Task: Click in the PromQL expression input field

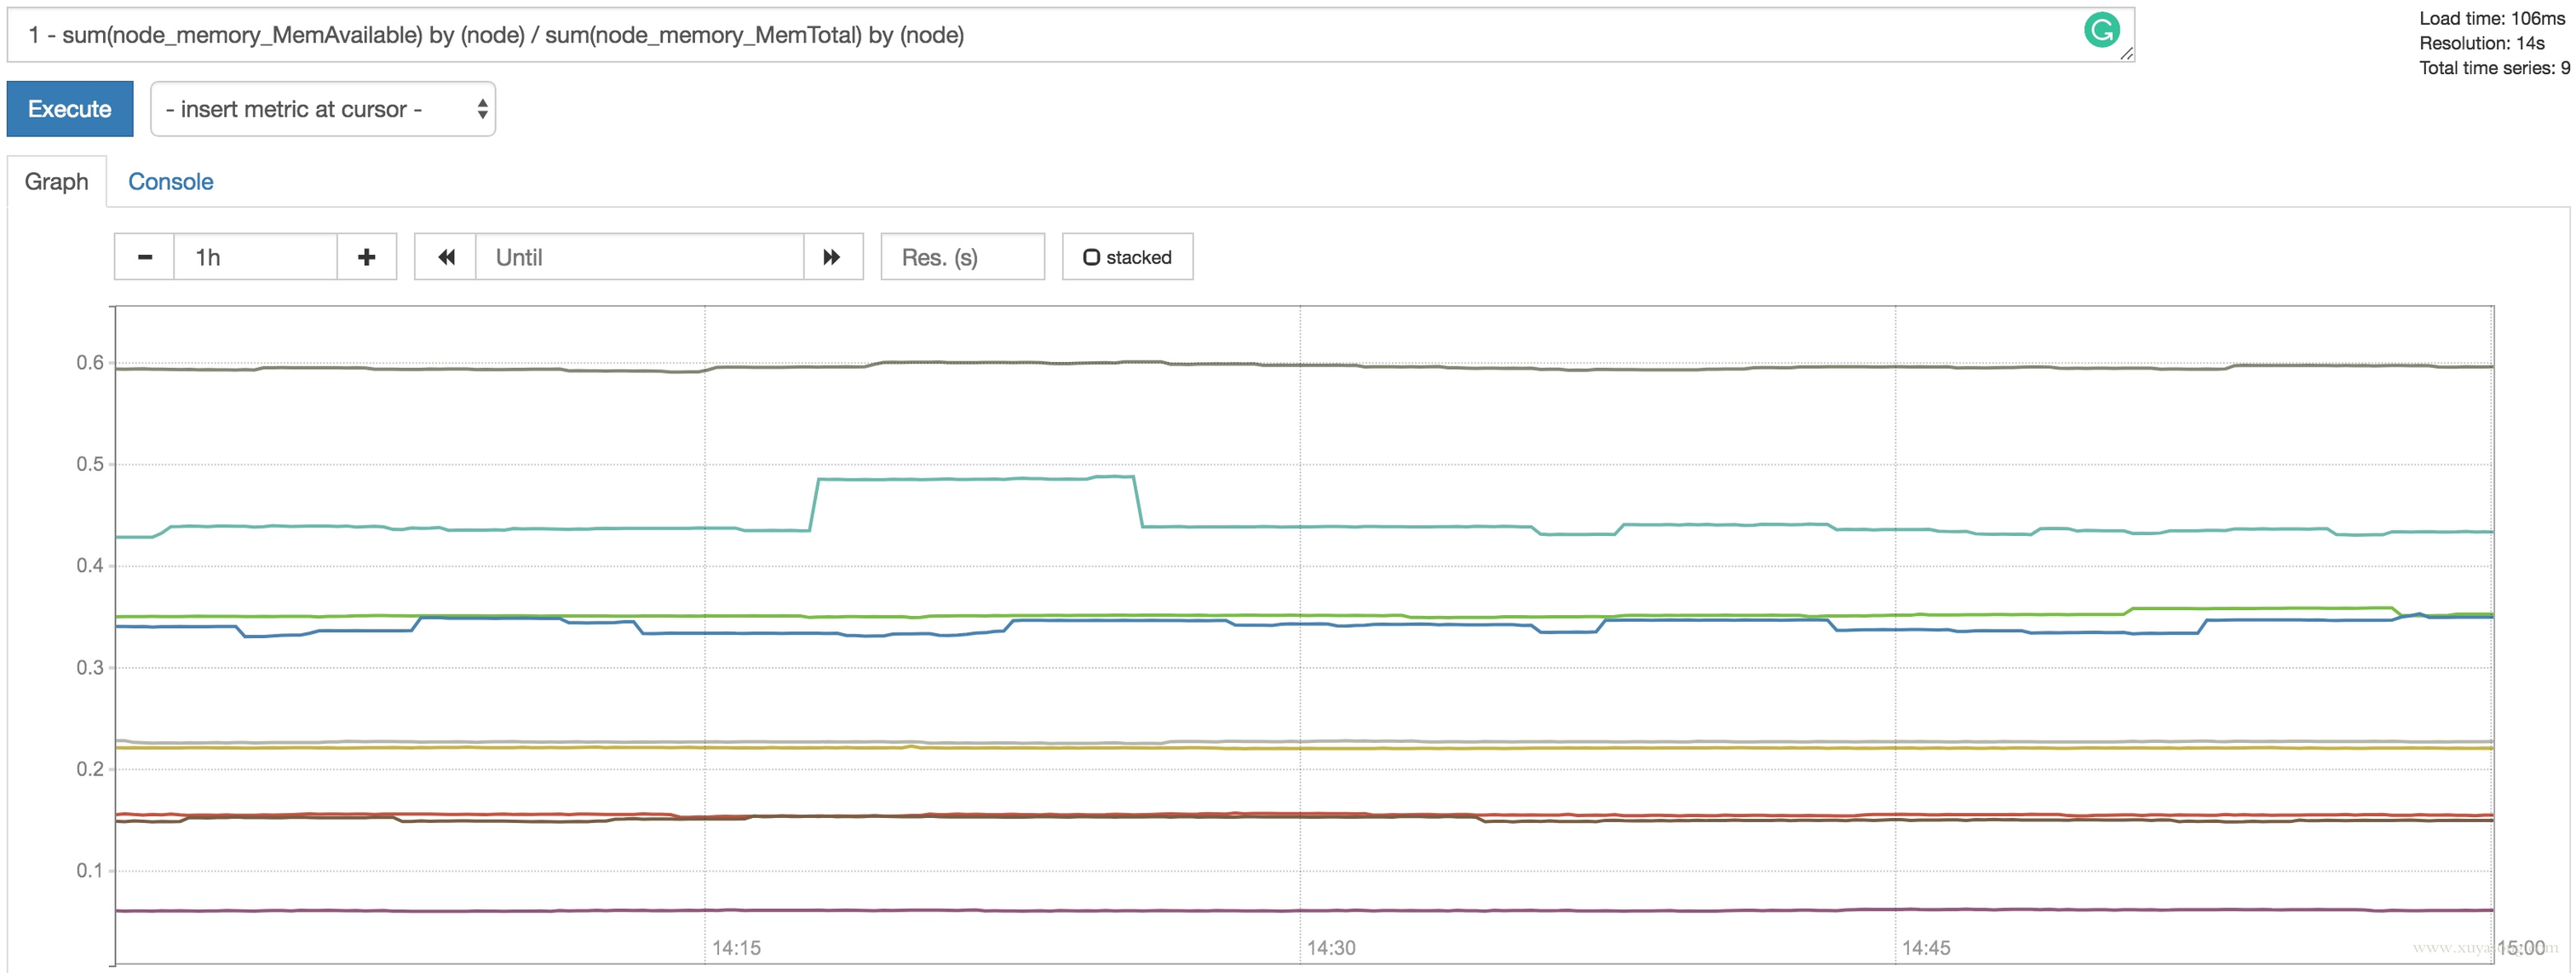Action: point(1000,35)
